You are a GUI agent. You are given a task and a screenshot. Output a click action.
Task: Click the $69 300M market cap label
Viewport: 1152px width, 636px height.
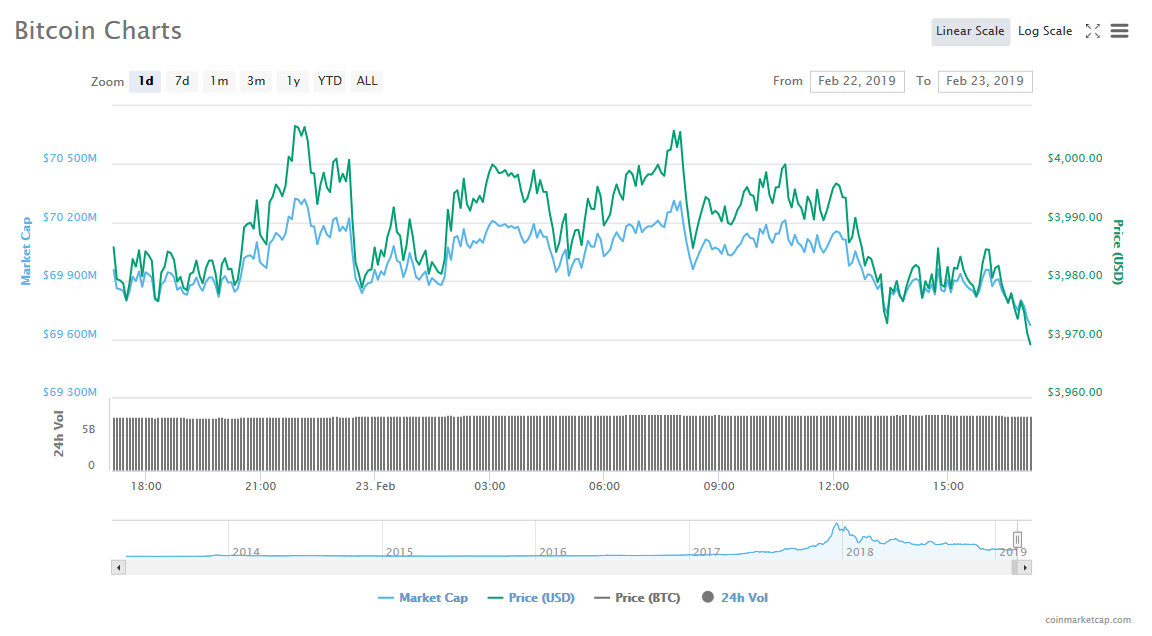[x=70, y=392]
